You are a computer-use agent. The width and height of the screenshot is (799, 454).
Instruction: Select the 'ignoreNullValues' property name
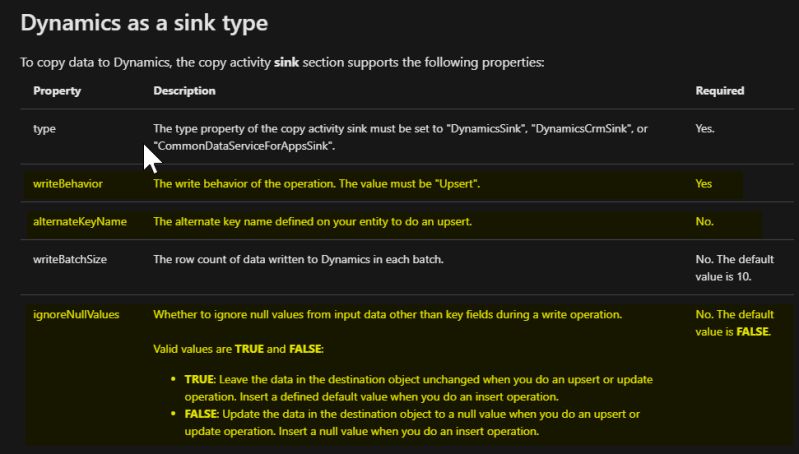(76, 314)
